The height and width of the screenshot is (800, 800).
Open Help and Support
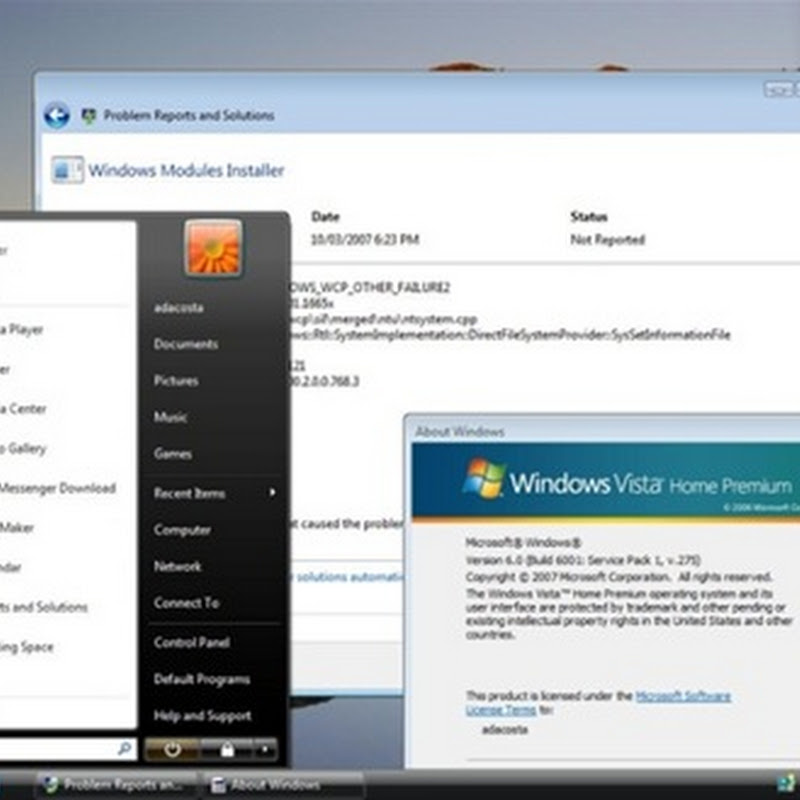[203, 716]
